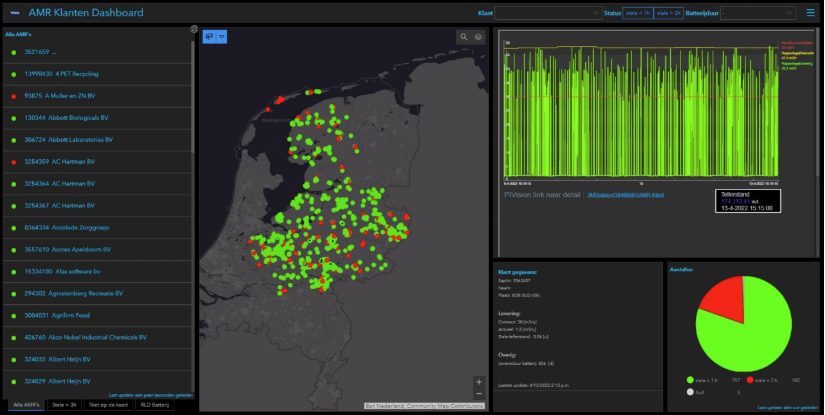Click the map search magnifier icon

464,37
